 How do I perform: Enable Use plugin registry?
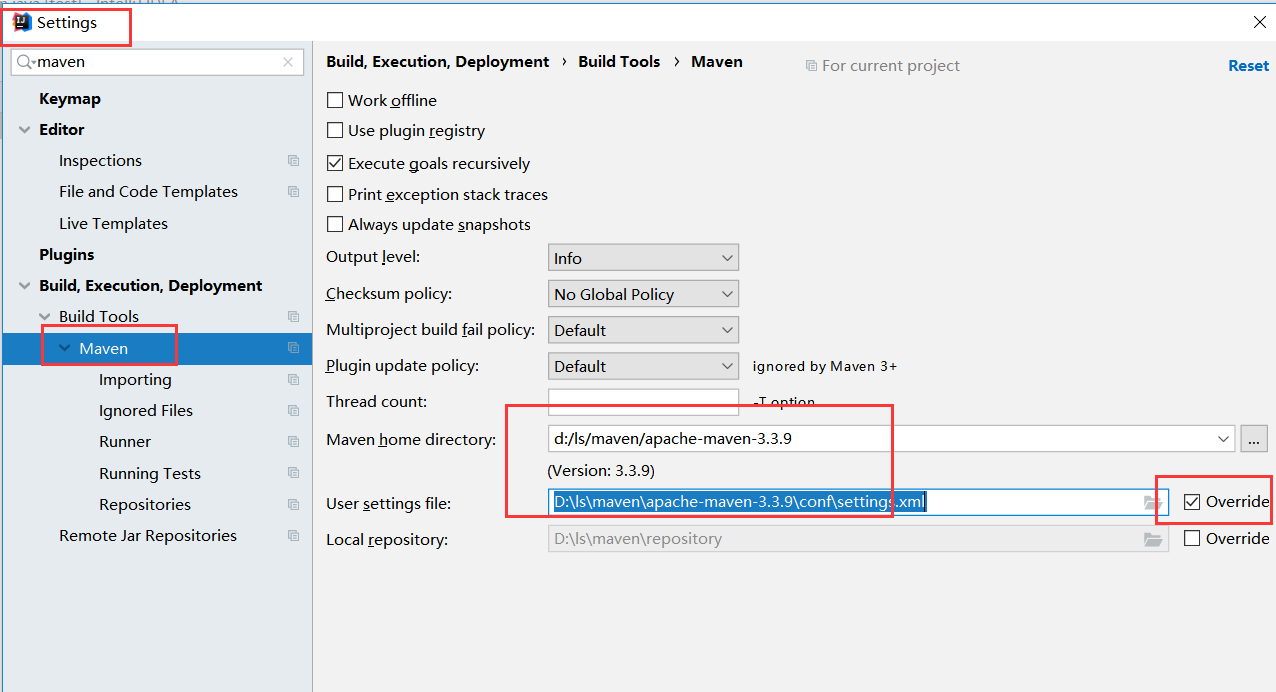click(x=335, y=130)
